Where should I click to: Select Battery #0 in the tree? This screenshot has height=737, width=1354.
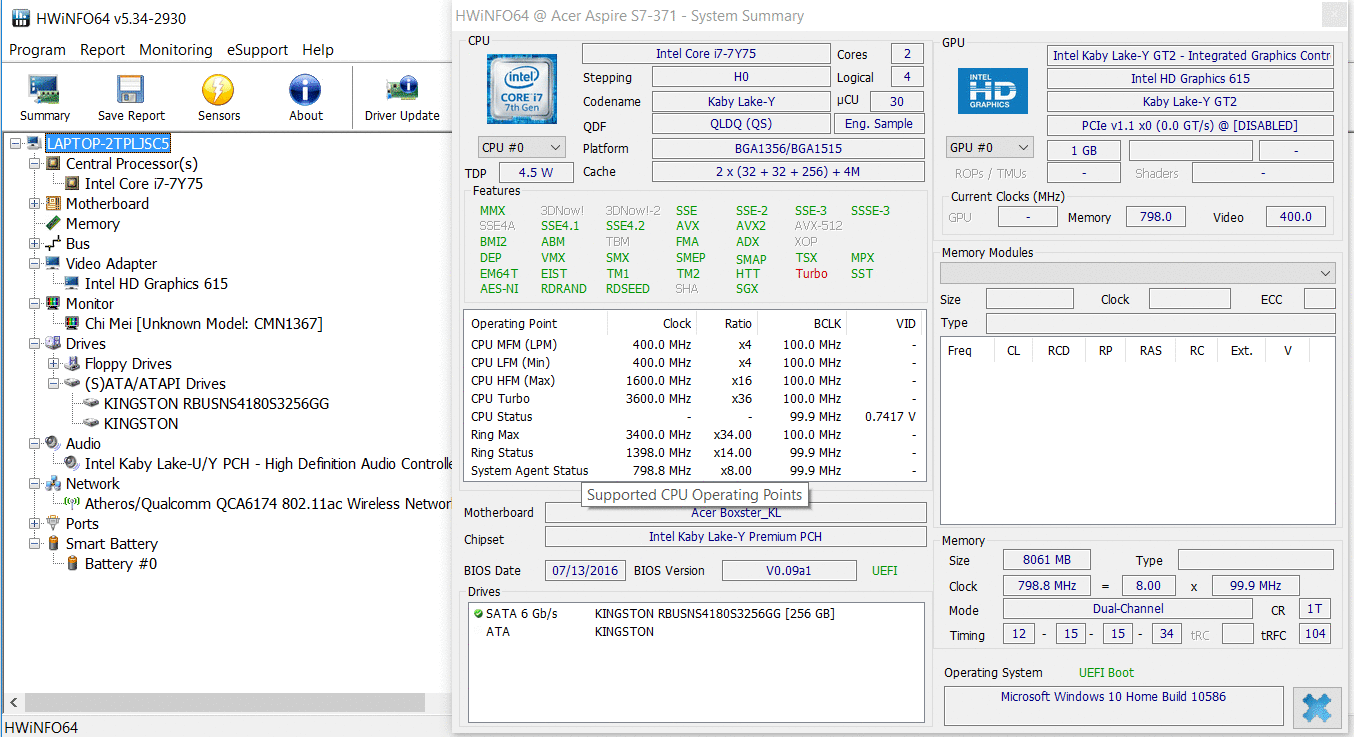[x=120, y=564]
